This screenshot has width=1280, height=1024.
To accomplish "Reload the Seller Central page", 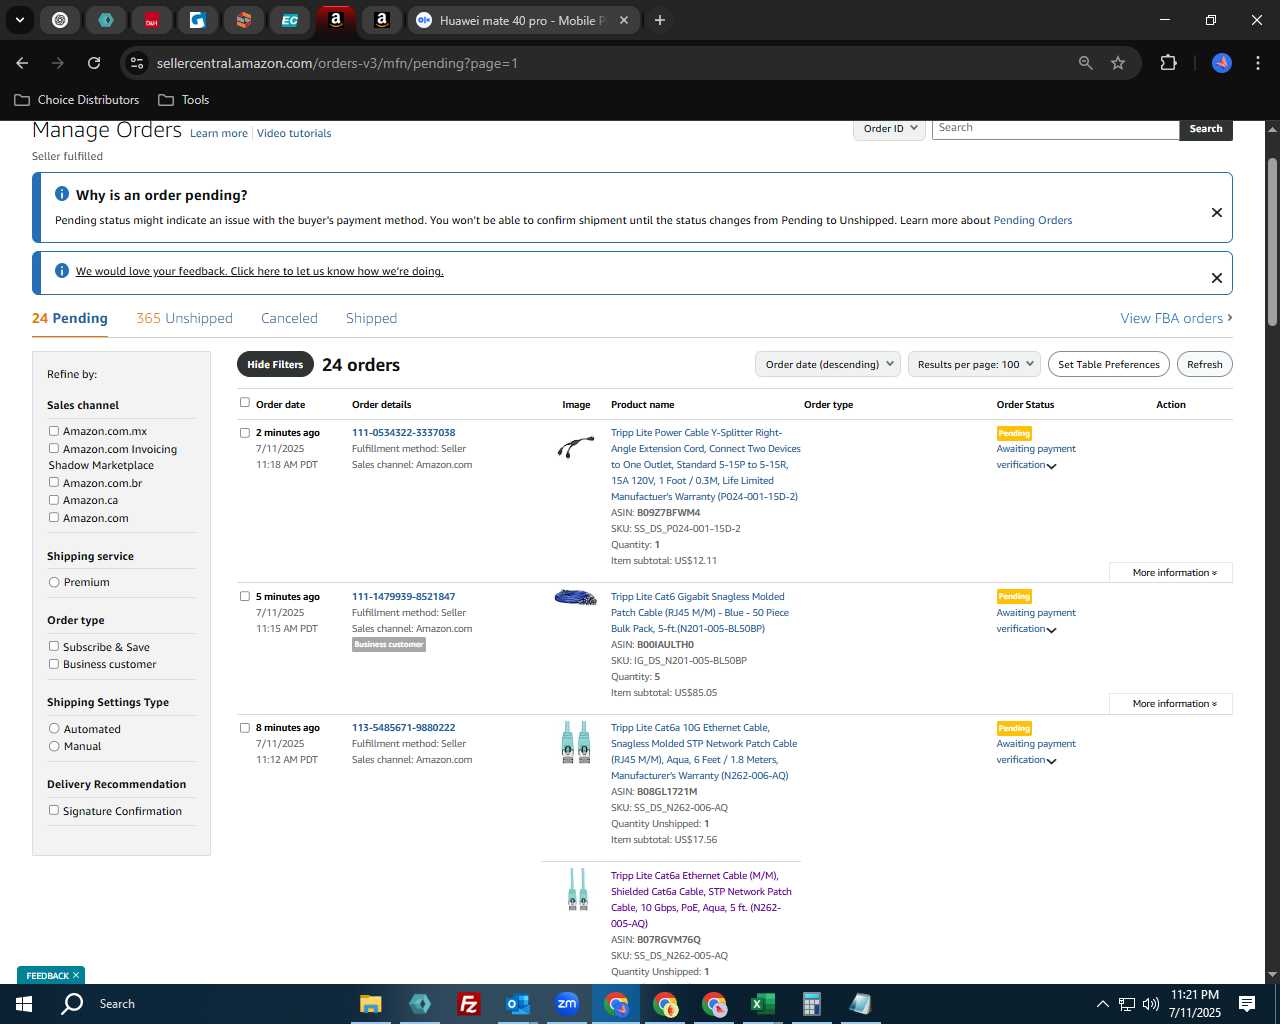I will [x=94, y=63].
